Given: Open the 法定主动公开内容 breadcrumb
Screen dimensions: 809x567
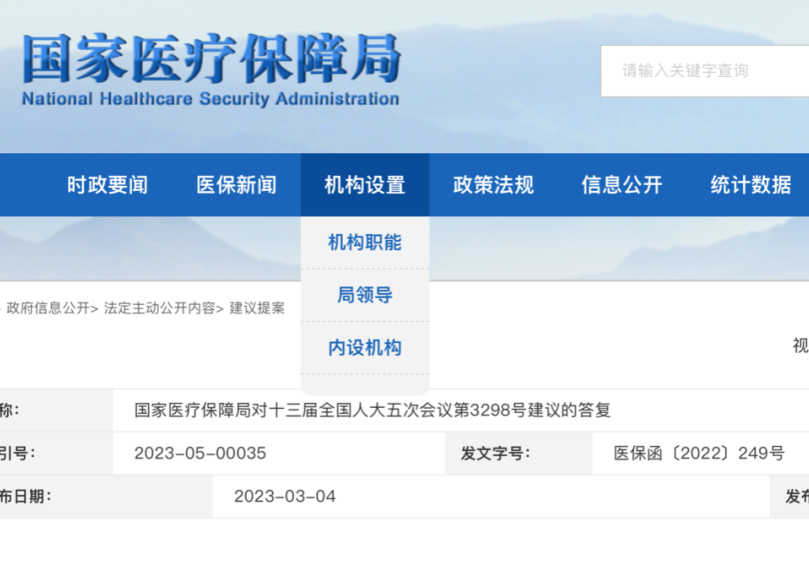Looking at the screenshot, I should [159, 308].
